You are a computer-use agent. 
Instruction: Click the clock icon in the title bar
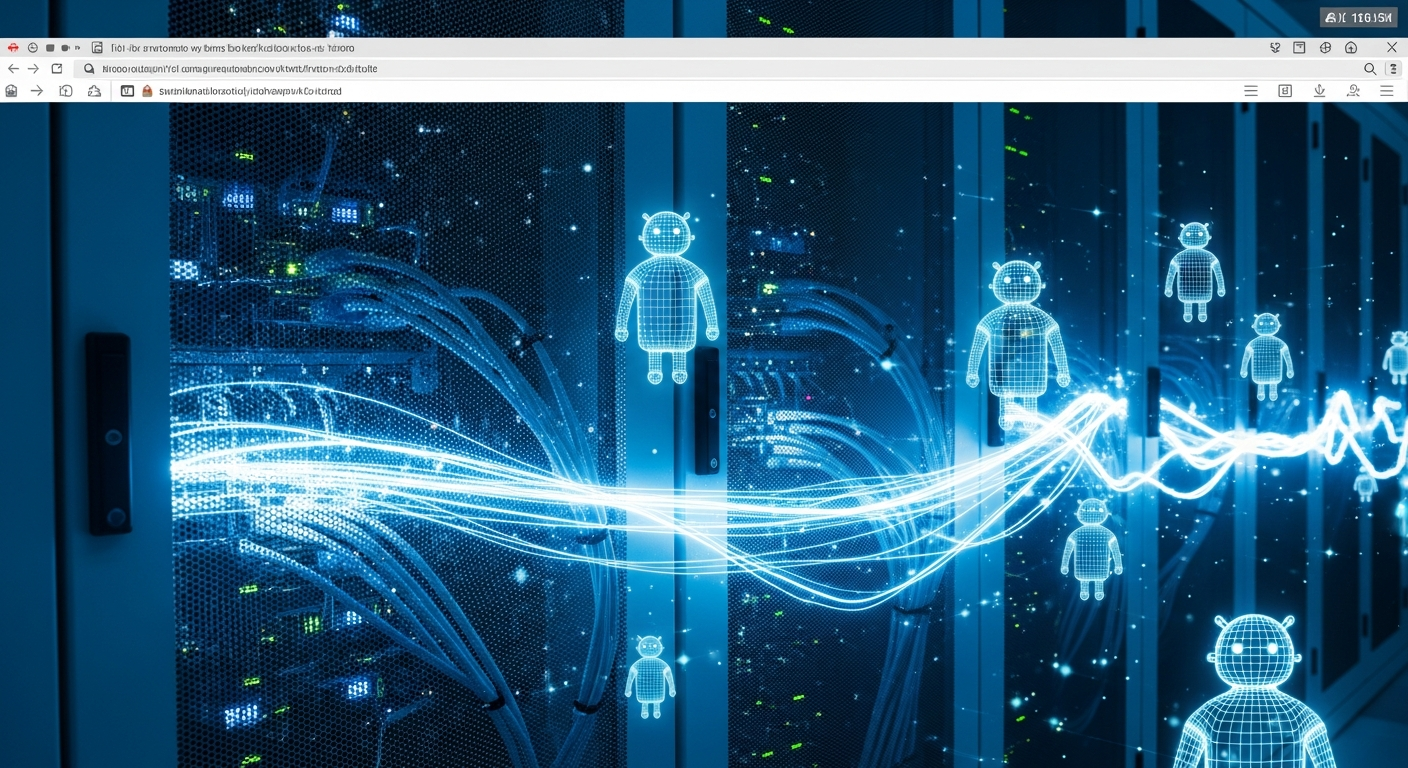32,47
